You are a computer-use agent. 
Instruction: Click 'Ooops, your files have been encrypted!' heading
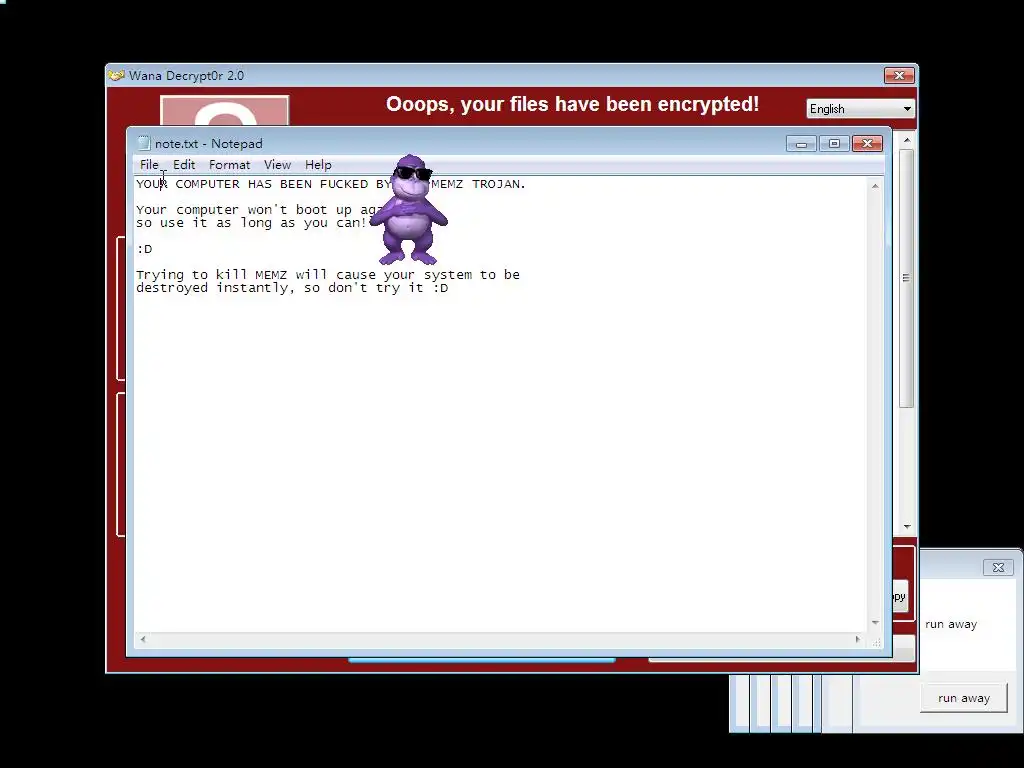tap(572, 104)
